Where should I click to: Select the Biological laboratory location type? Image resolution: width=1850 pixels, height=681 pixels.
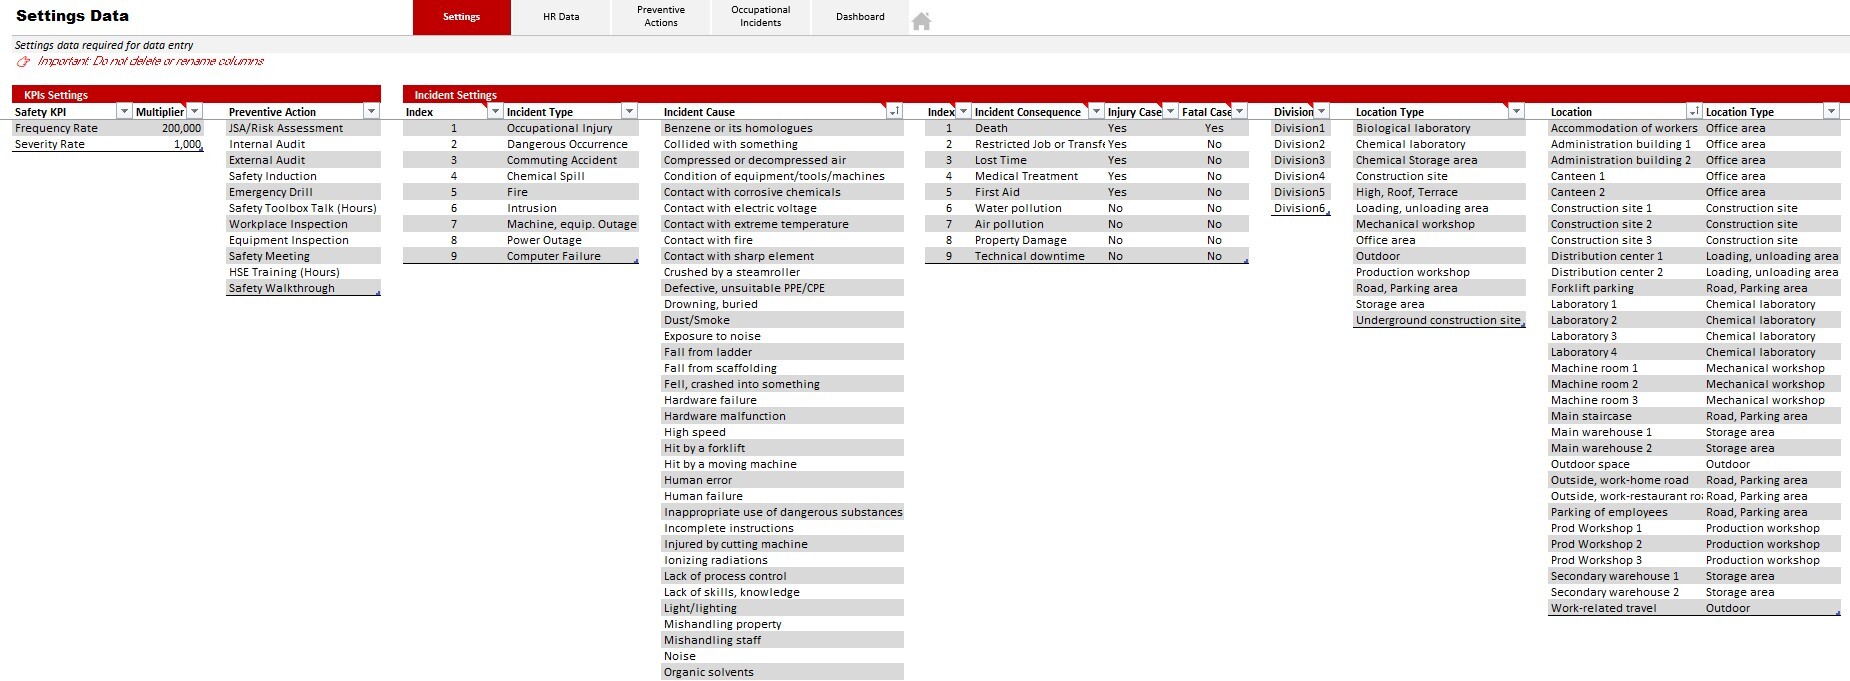[x=1439, y=128]
